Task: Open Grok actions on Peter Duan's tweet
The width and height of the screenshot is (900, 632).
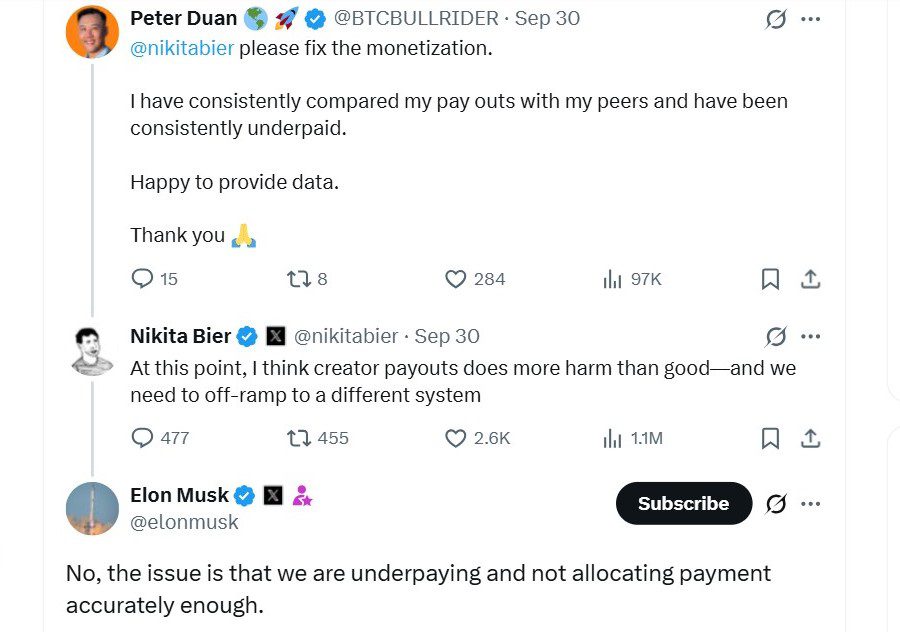Action: [775, 19]
